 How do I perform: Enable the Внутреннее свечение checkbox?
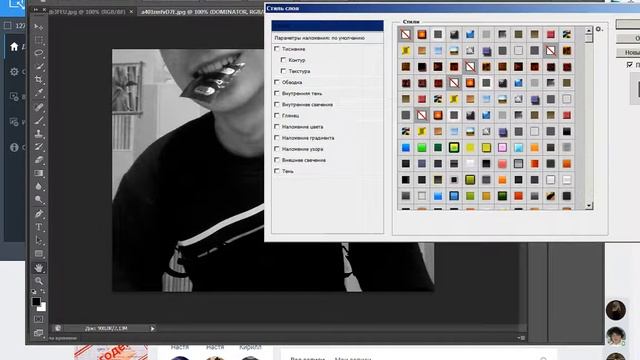277,104
